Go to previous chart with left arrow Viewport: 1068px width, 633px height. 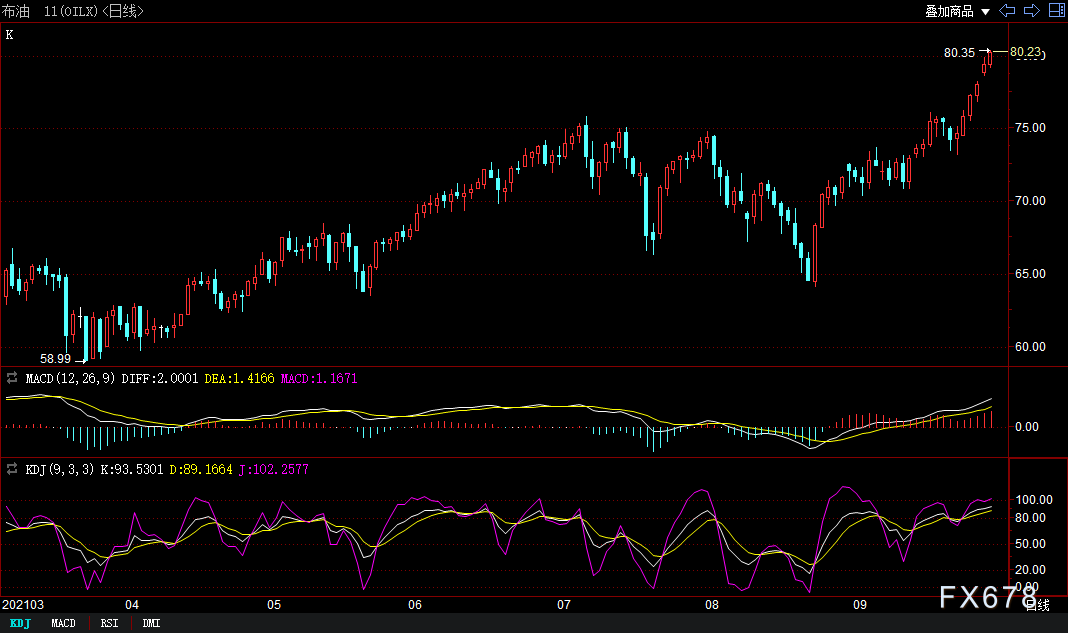[x=1007, y=10]
